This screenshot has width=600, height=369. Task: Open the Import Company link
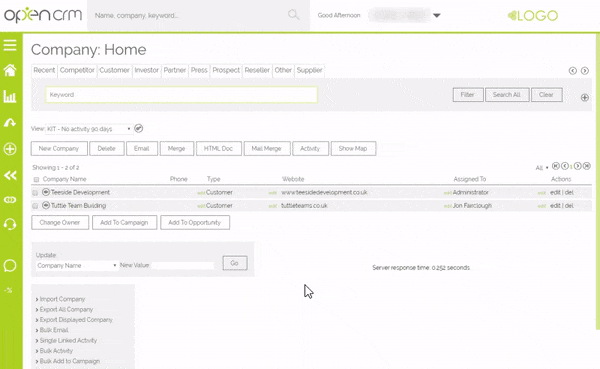[62, 299]
